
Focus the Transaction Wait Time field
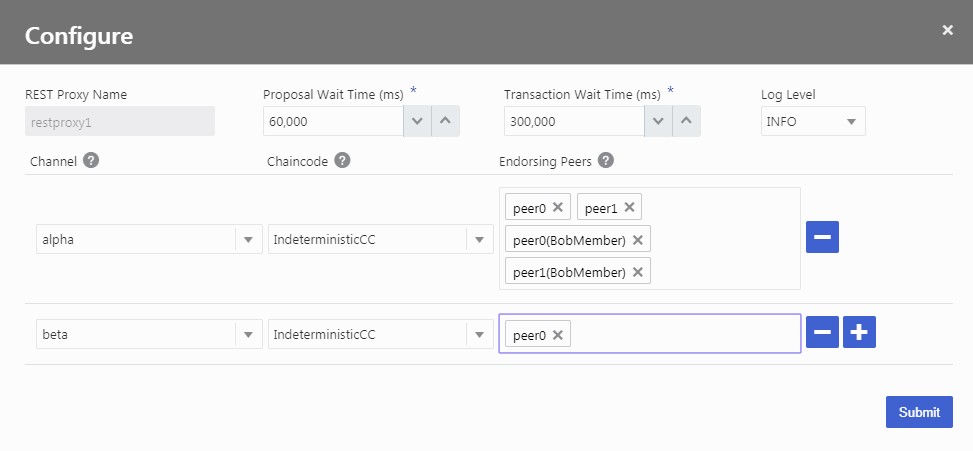(x=572, y=121)
